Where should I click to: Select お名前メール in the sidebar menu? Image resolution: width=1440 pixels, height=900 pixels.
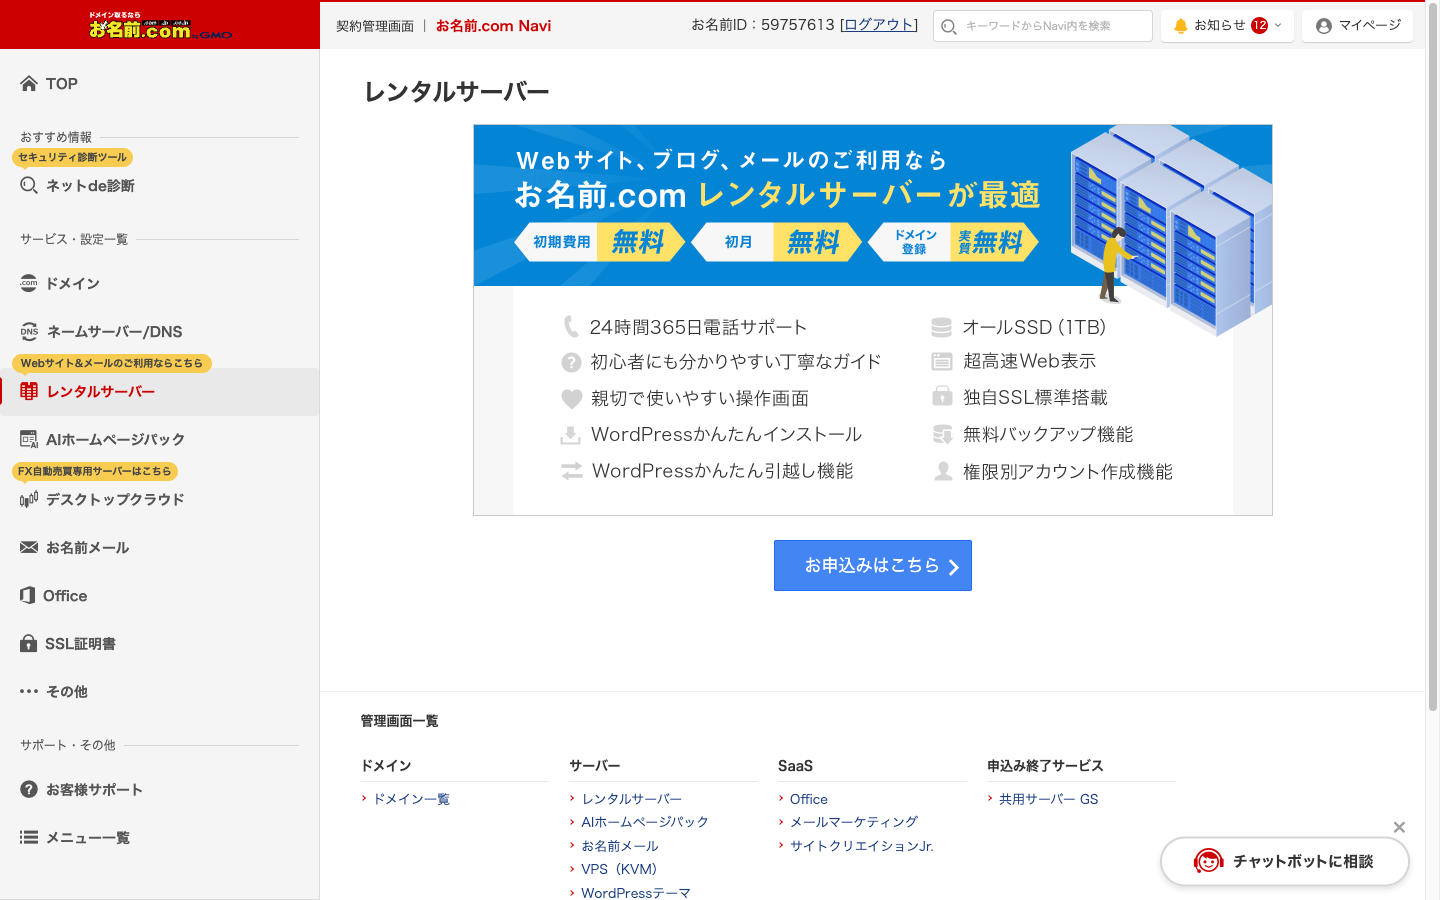pos(160,547)
